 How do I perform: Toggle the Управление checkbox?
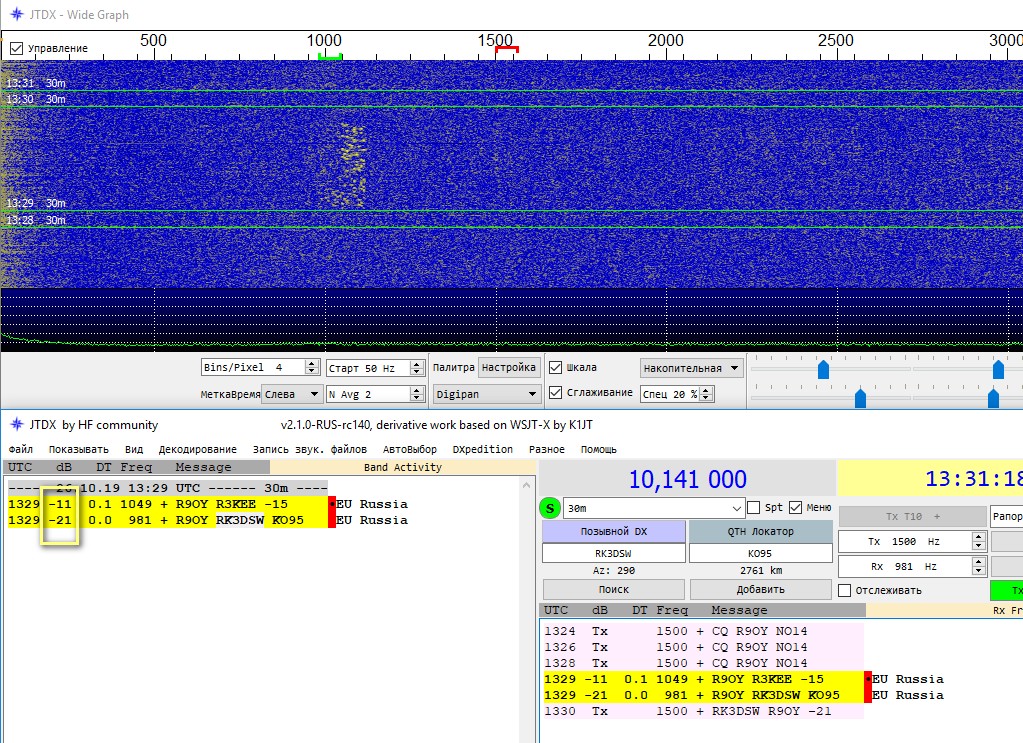[16, 48]
